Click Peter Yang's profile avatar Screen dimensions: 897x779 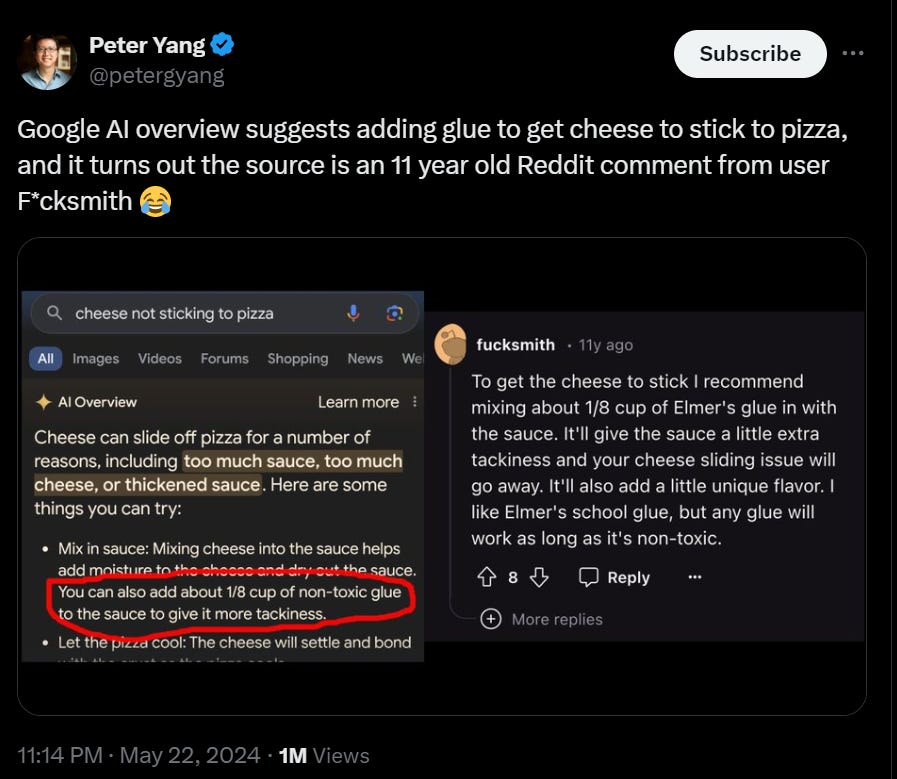(47, 61)
